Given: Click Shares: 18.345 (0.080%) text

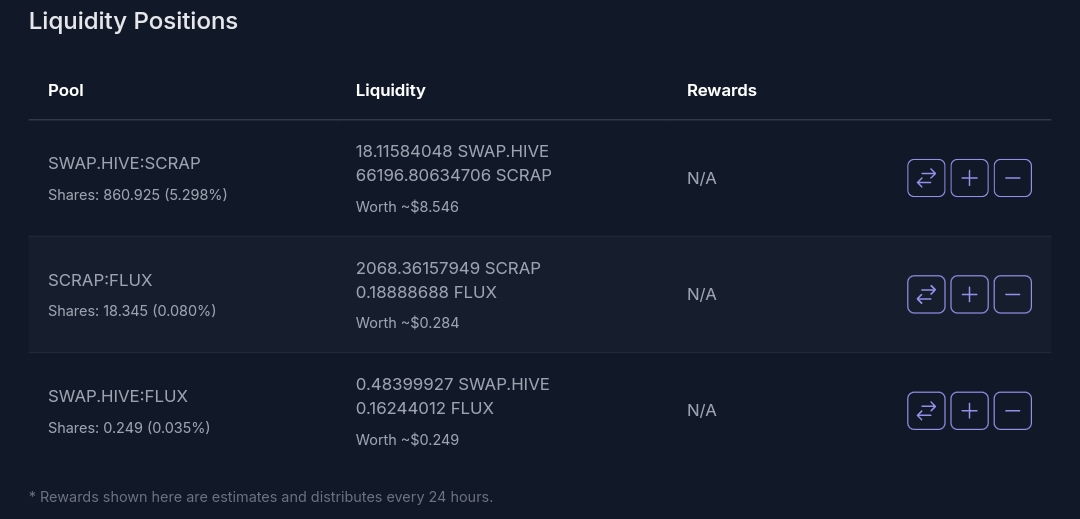Looking at the screenshot, I should pyautogui.click(x=132, y=311).
